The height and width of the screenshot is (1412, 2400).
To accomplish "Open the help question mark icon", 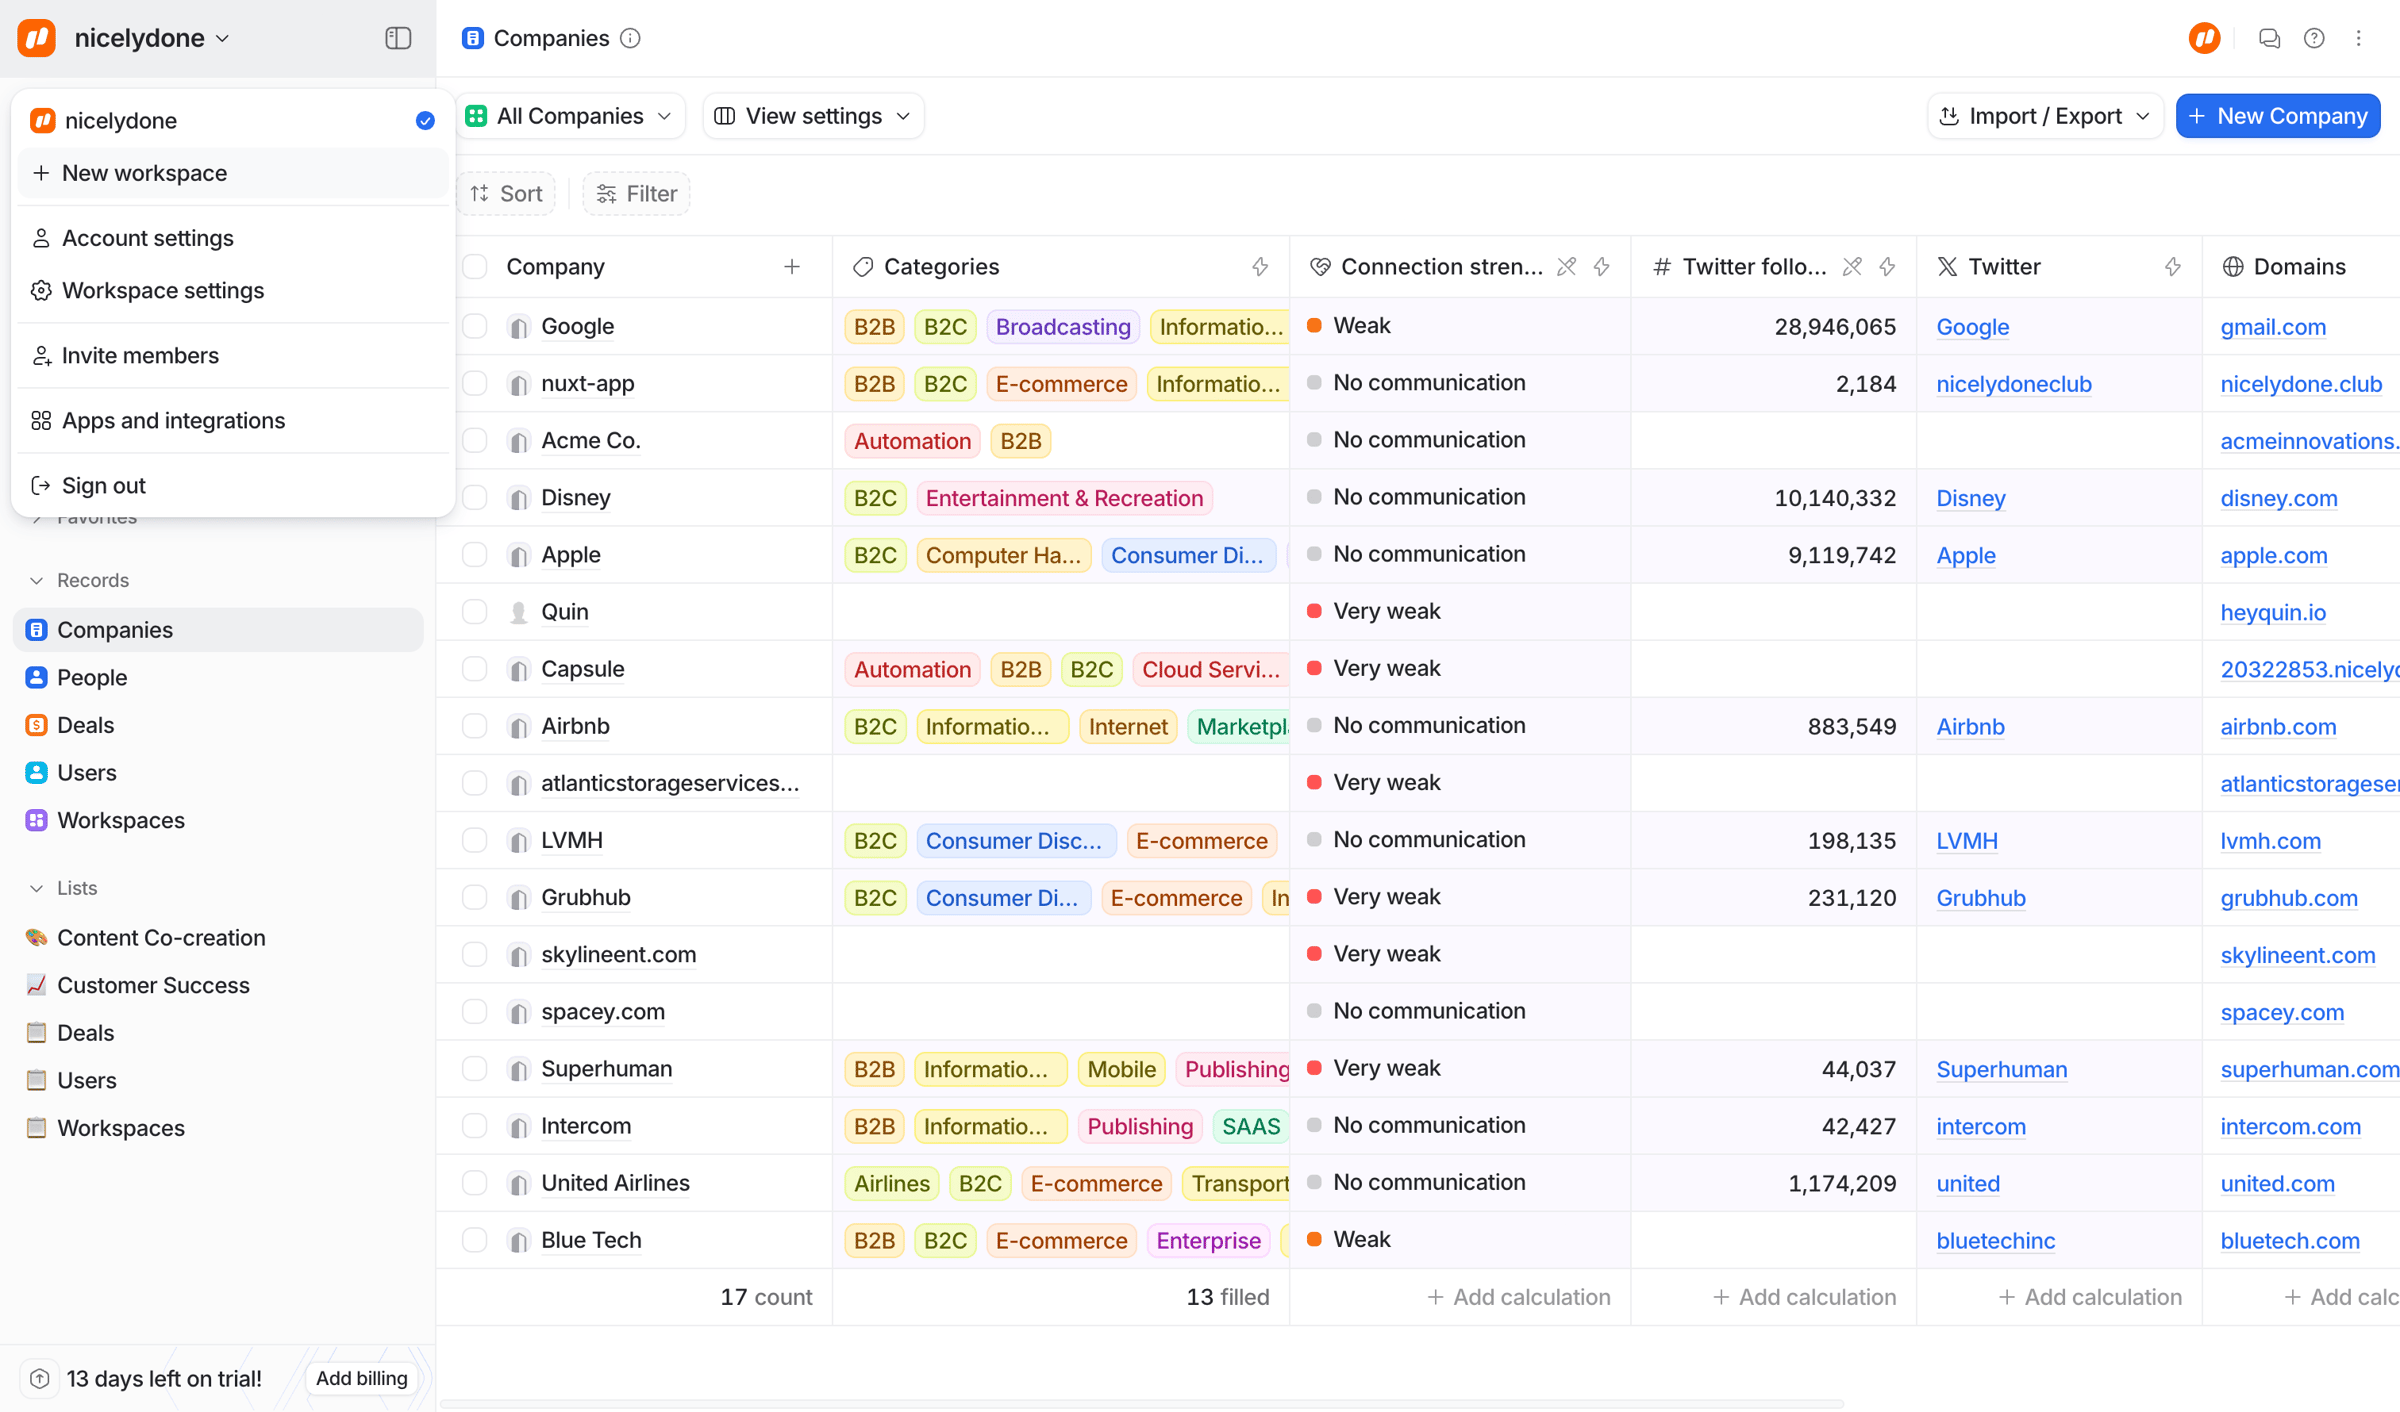I will (2314, 38).
